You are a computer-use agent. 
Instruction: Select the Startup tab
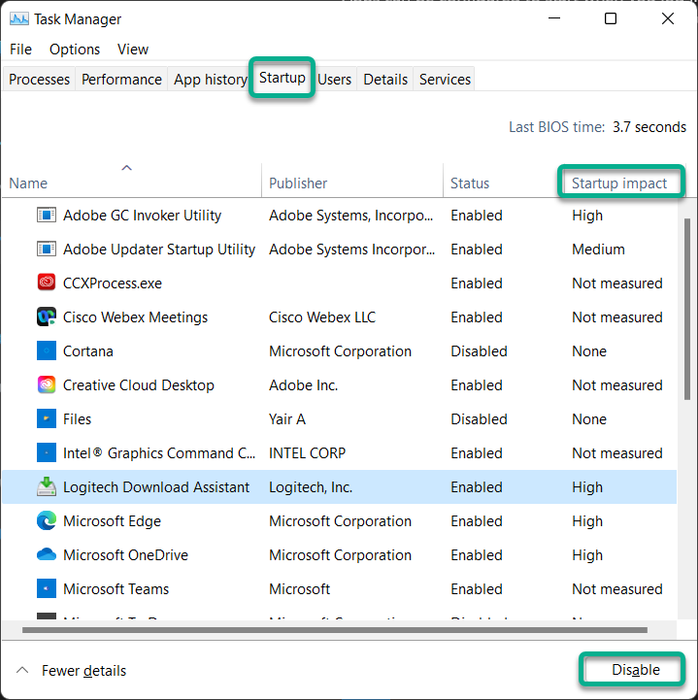pos(282,78)
